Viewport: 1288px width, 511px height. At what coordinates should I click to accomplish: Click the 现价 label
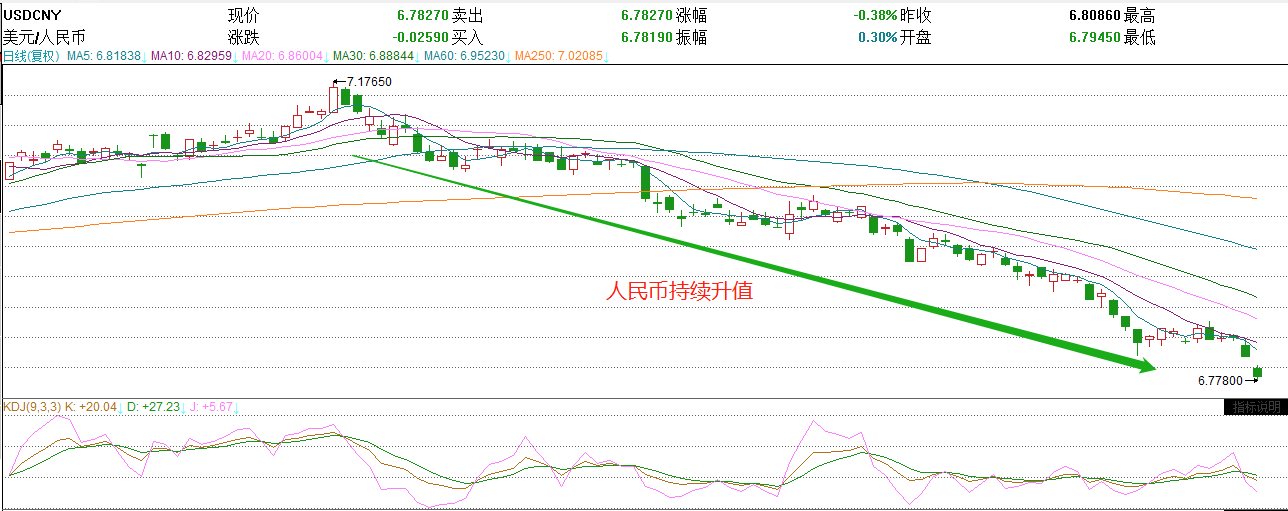coord(243,16)
